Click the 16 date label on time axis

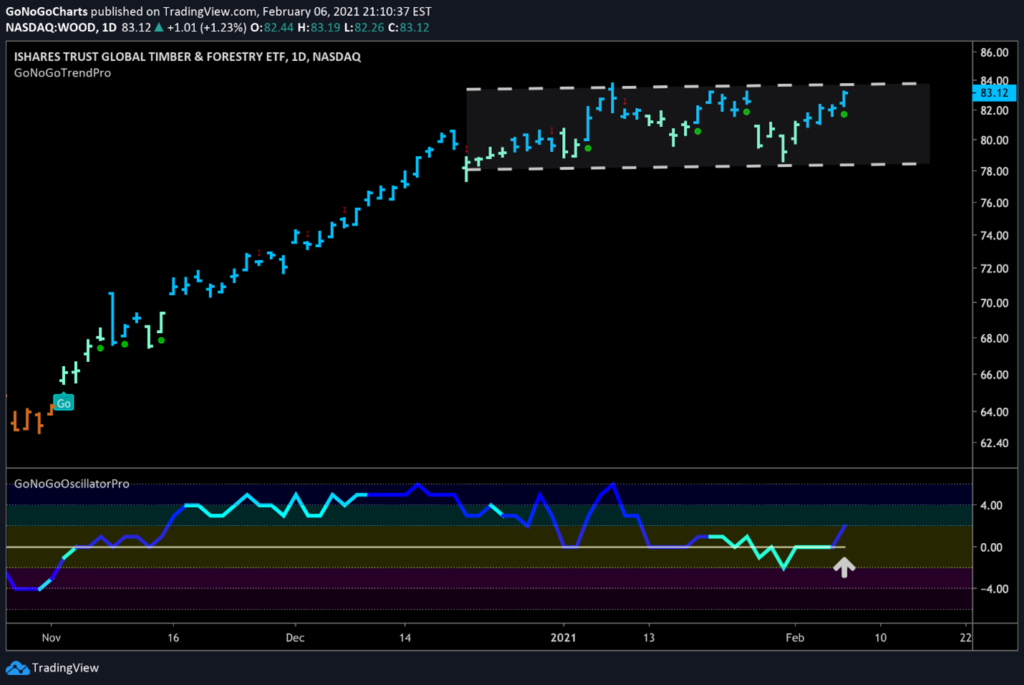click(173, 637)
